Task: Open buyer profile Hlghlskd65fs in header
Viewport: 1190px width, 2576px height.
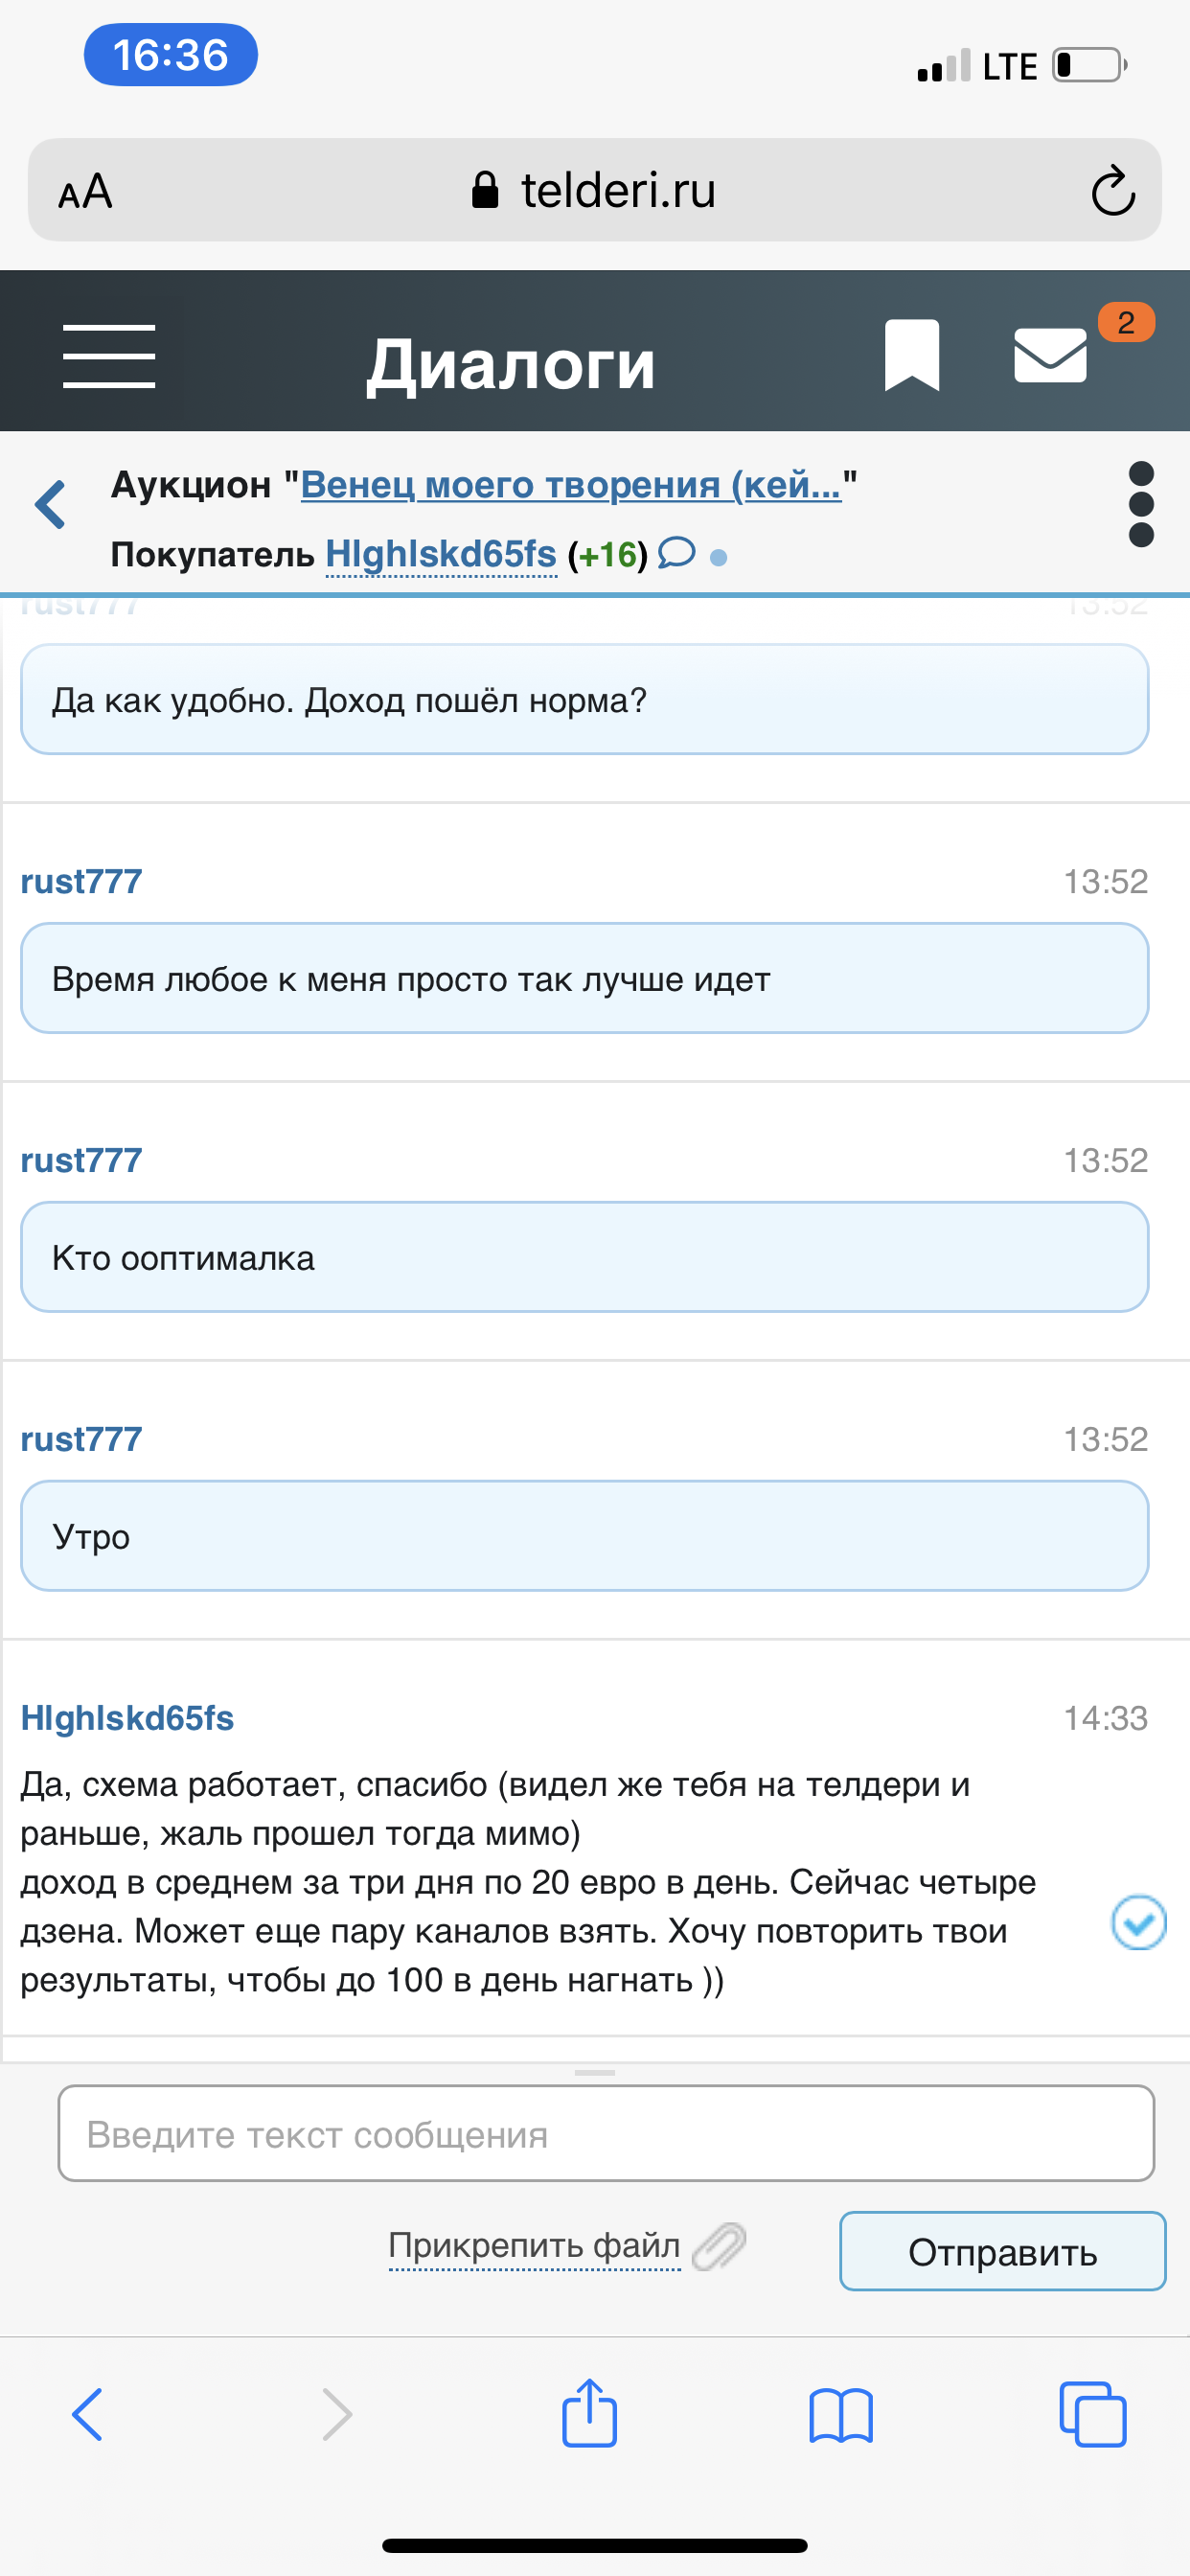Action: point(441,554)
